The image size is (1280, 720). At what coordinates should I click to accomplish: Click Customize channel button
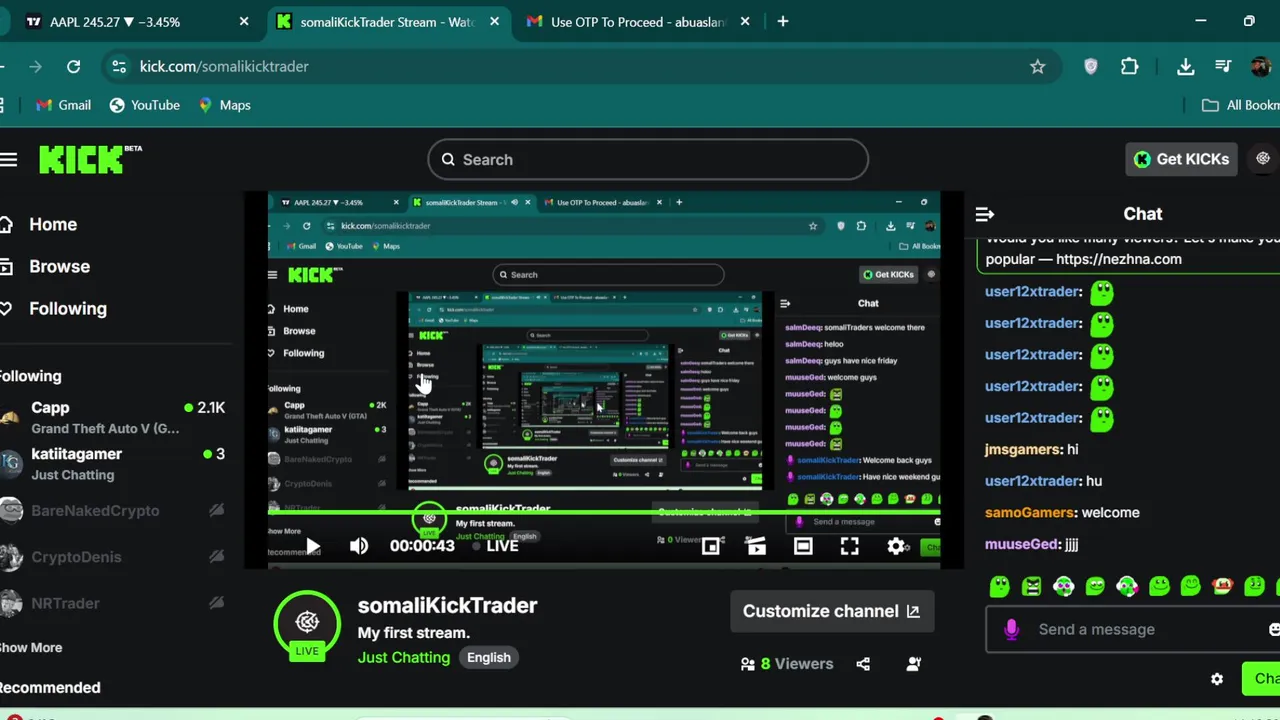click(832, 611)
